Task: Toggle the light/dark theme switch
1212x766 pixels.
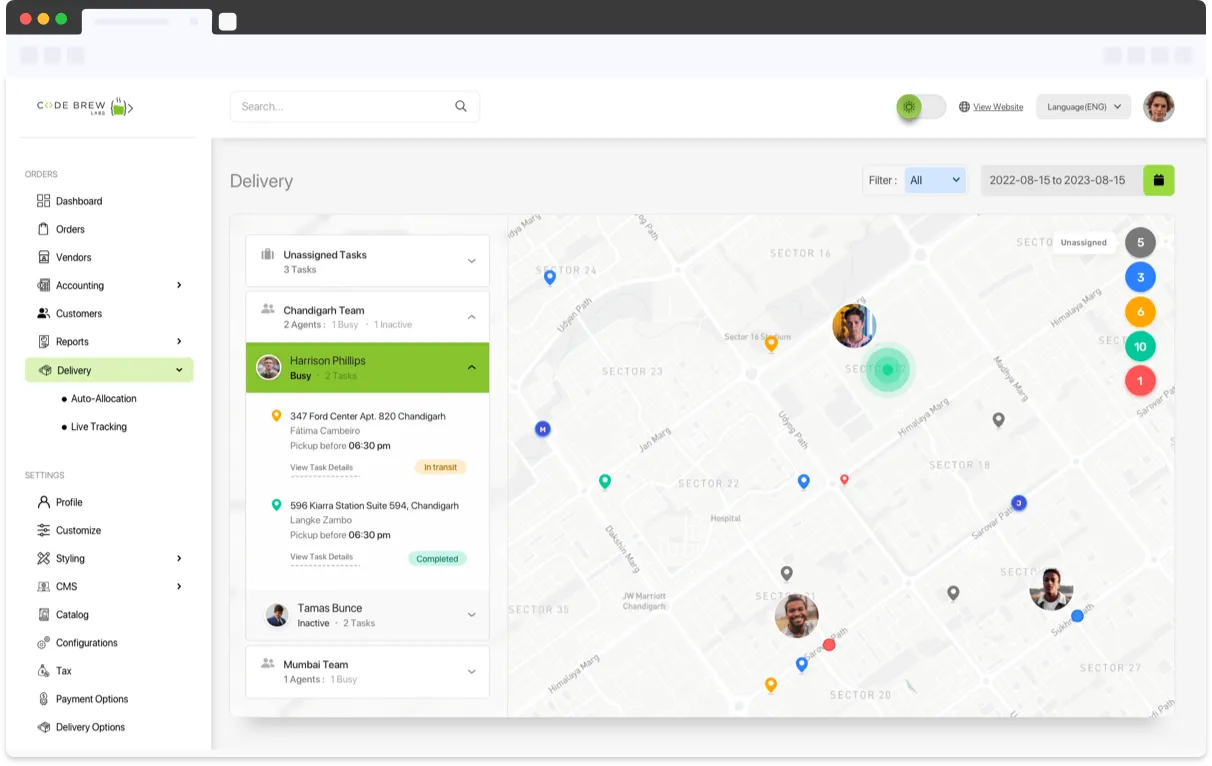Action: tap(920, 107)
